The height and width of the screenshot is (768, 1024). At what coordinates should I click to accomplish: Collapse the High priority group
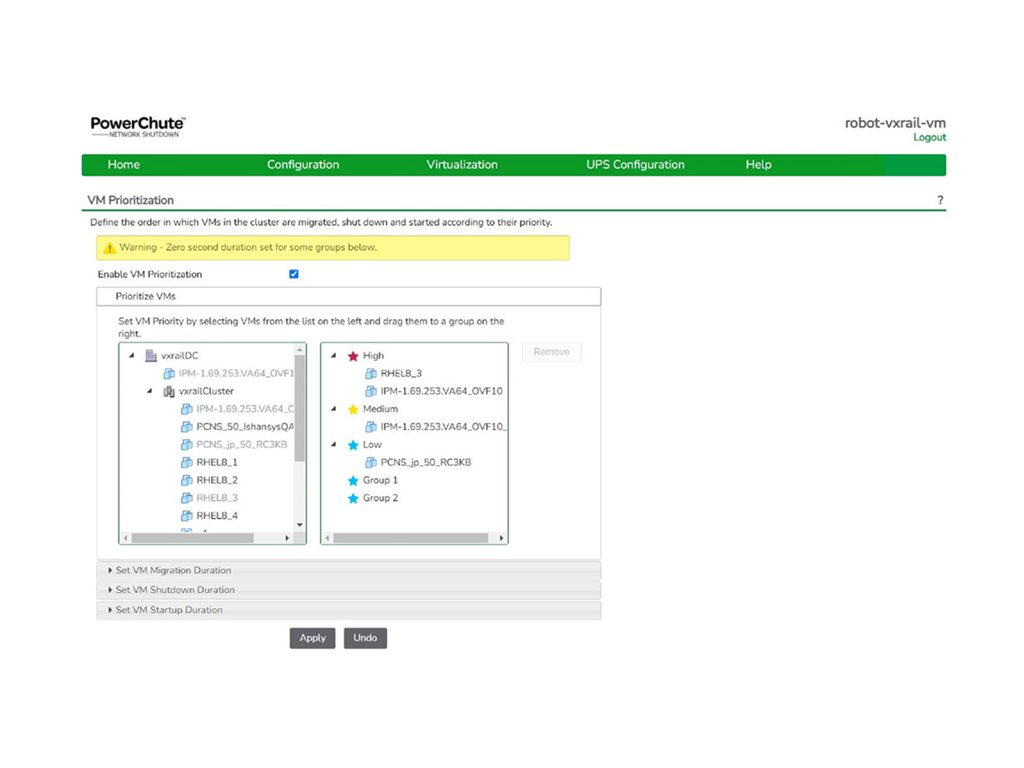(334, 356)
